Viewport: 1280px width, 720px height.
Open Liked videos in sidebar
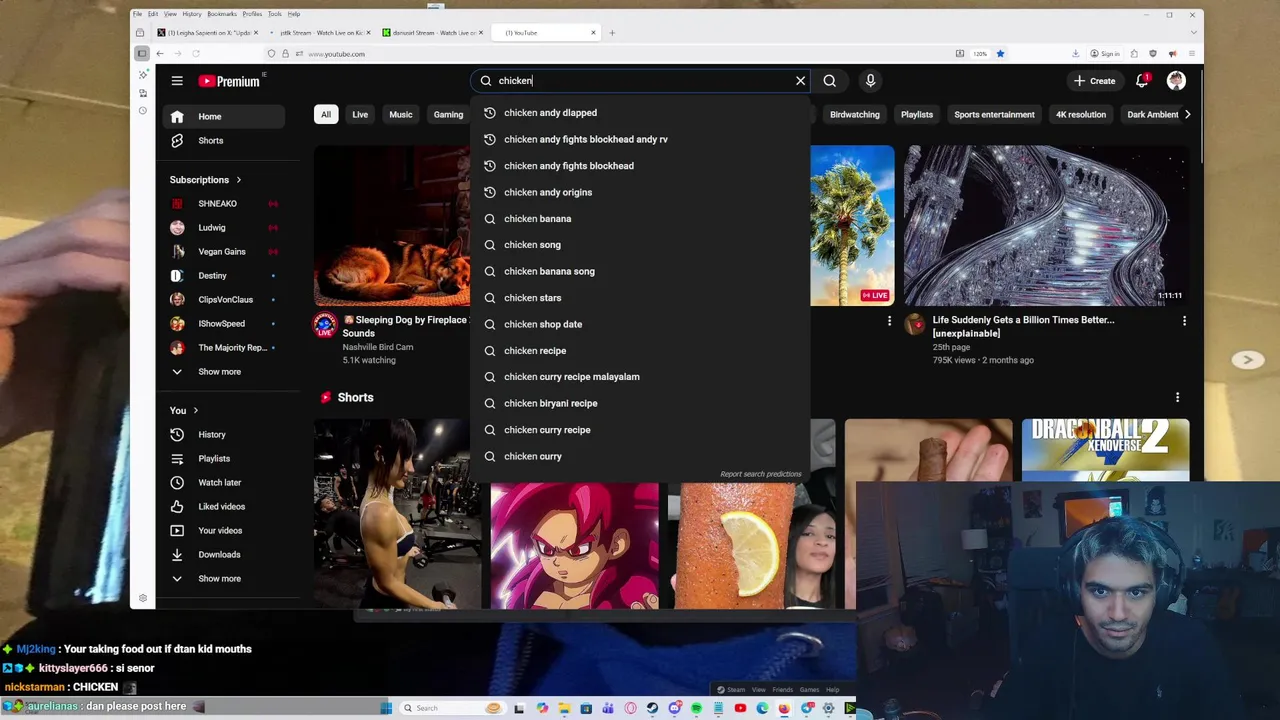(224, 507)
